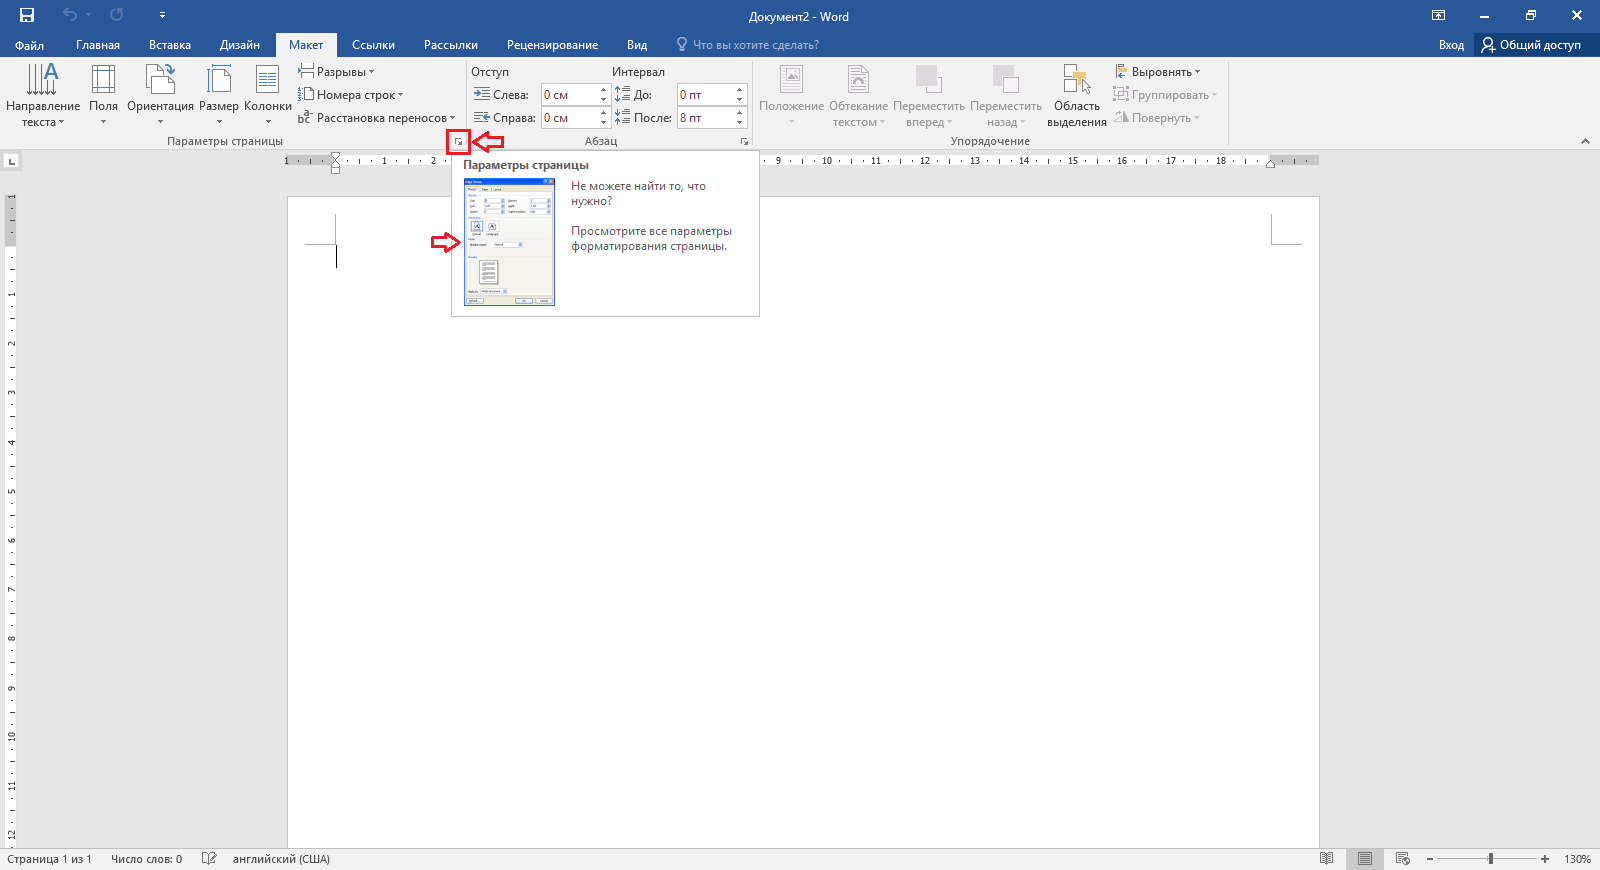
Task: Switch to Read Mode view
Action: coord(1327,859)
